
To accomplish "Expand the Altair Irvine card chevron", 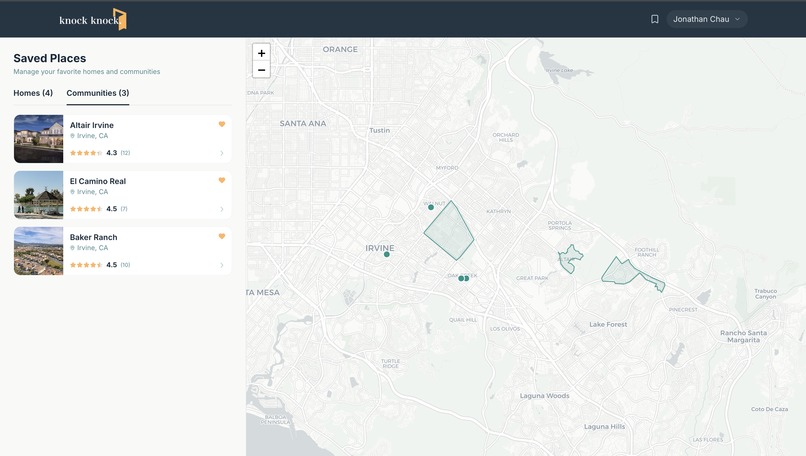I will (x=222, y=153).
